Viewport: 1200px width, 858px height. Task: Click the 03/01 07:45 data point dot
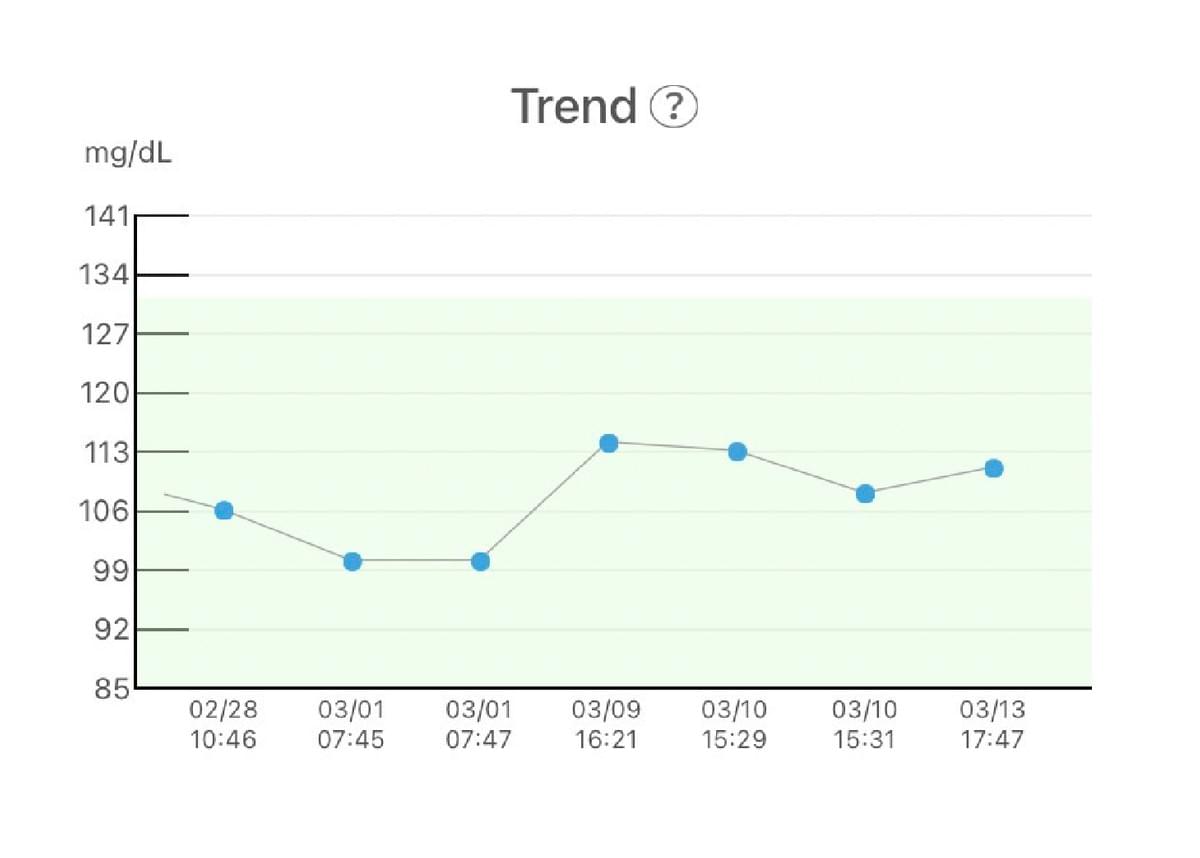point(352,561)
